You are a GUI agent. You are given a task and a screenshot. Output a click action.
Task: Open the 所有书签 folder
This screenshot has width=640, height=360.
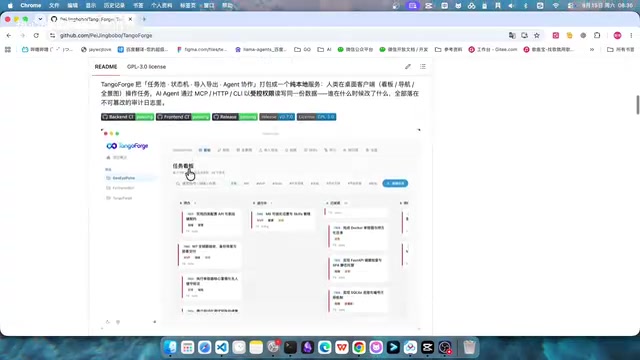tap(621, 49)
